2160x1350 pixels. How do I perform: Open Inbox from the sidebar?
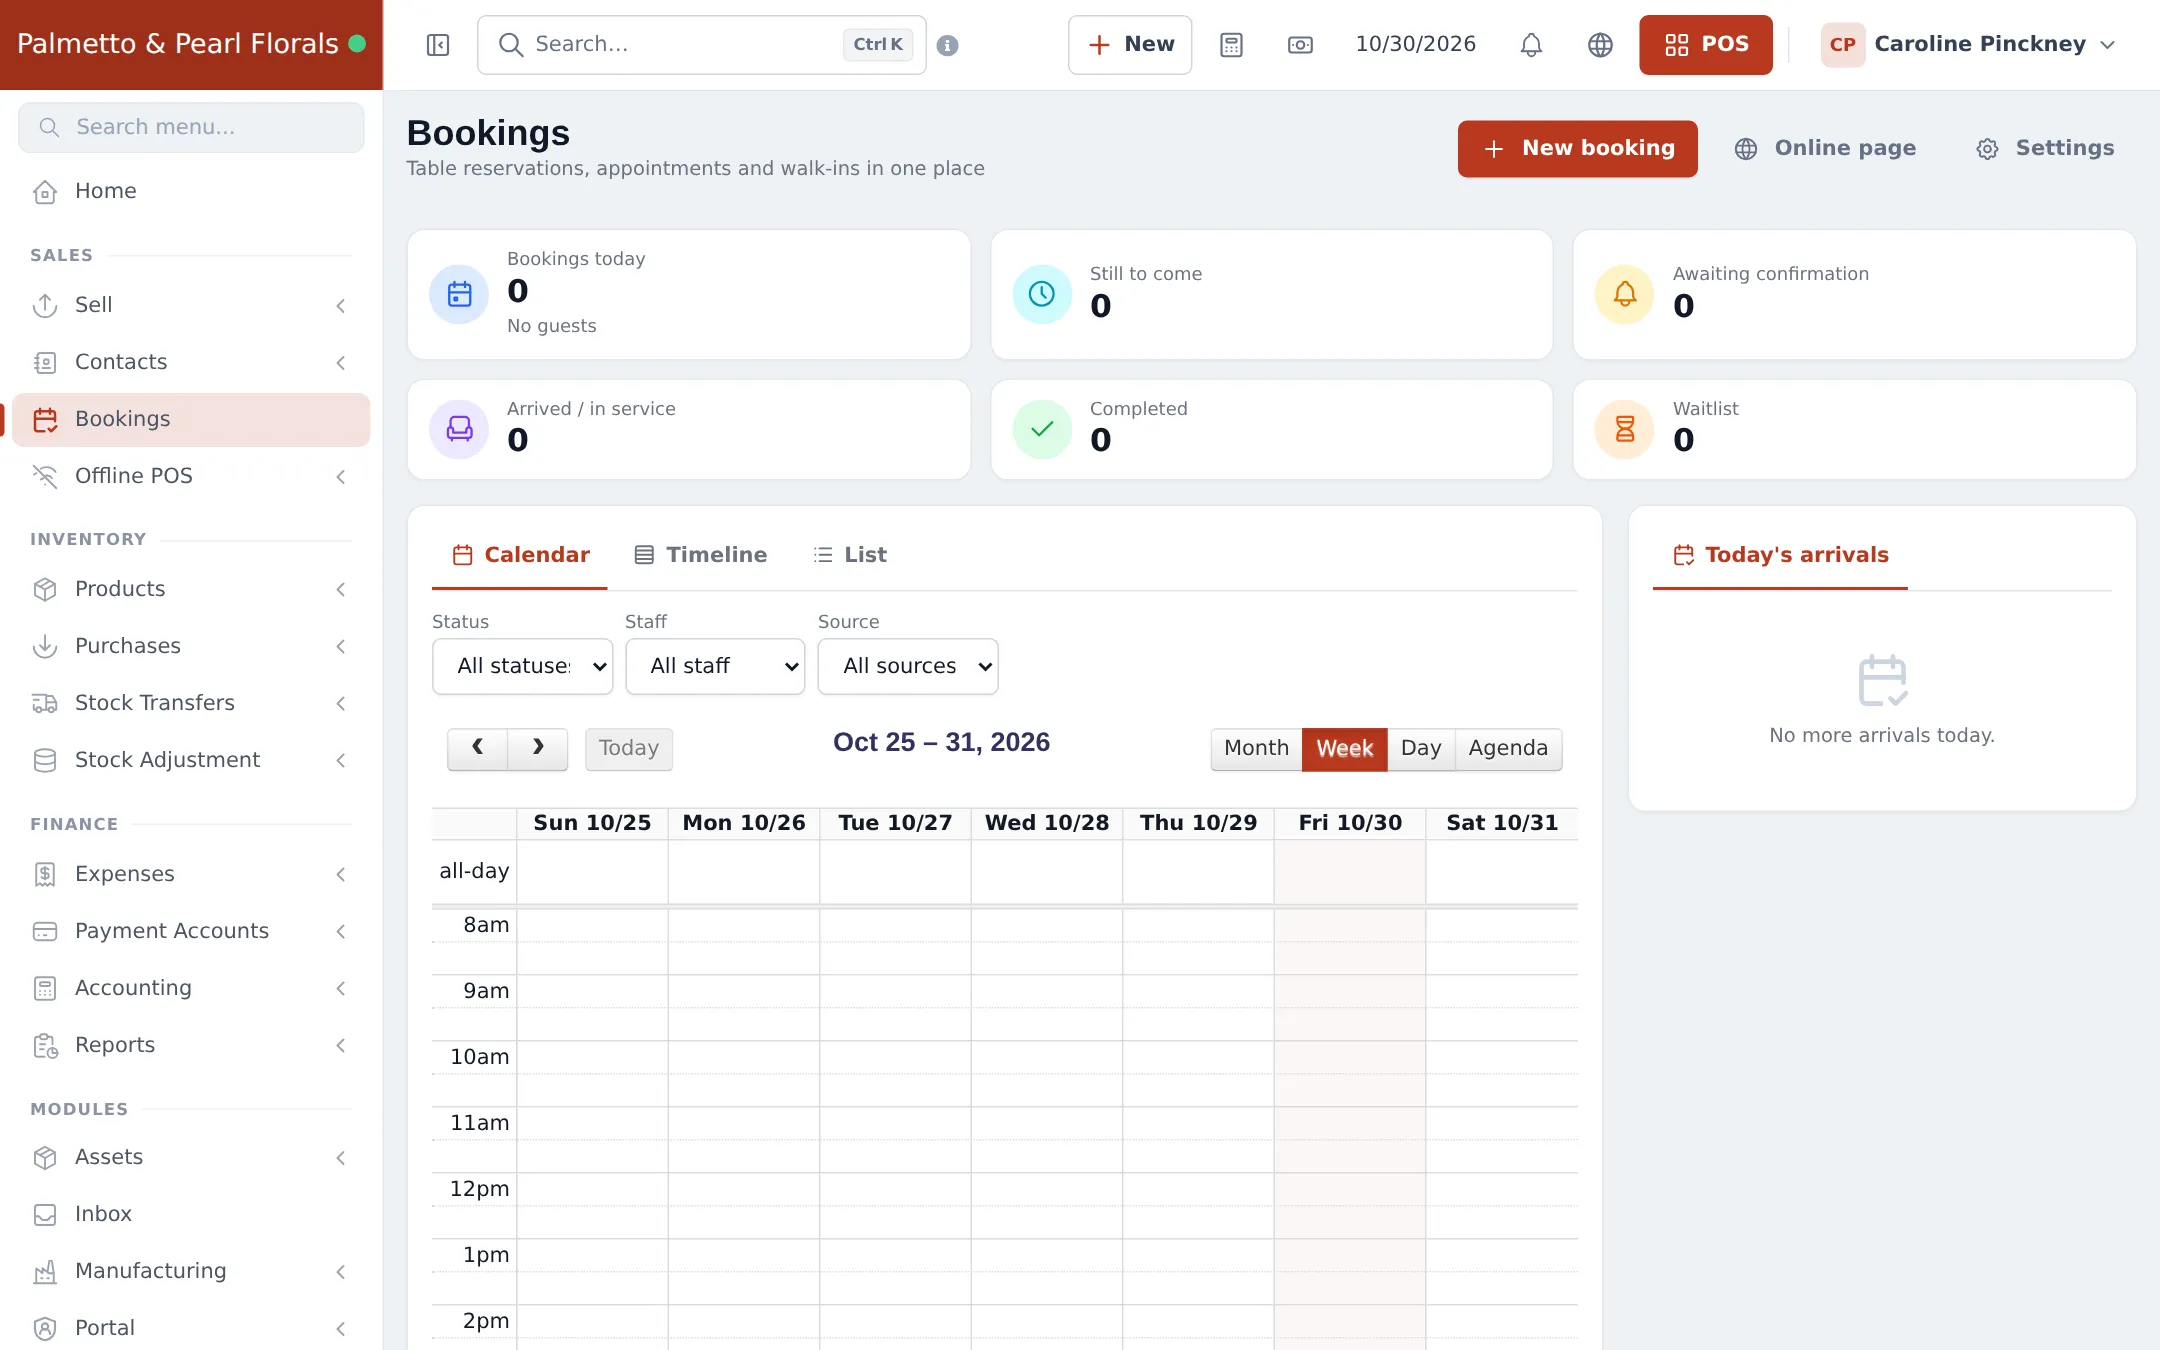(x=191, y=1214)
